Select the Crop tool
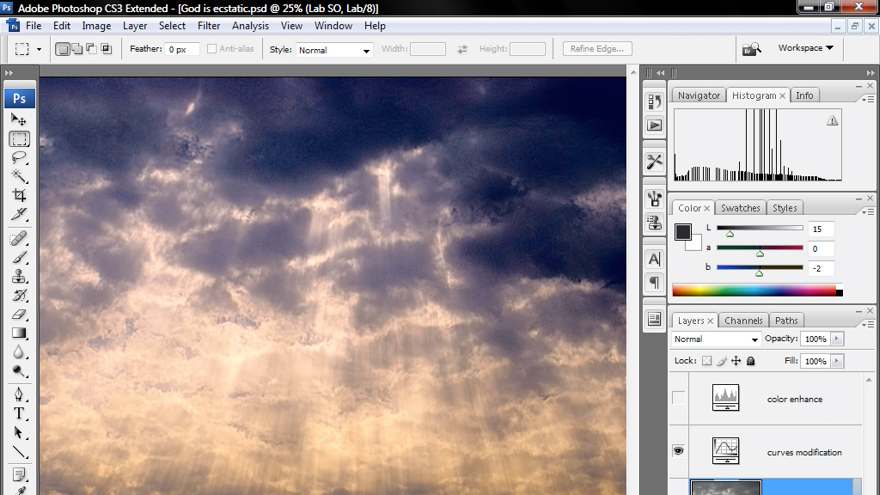 (x=19, y=195)
